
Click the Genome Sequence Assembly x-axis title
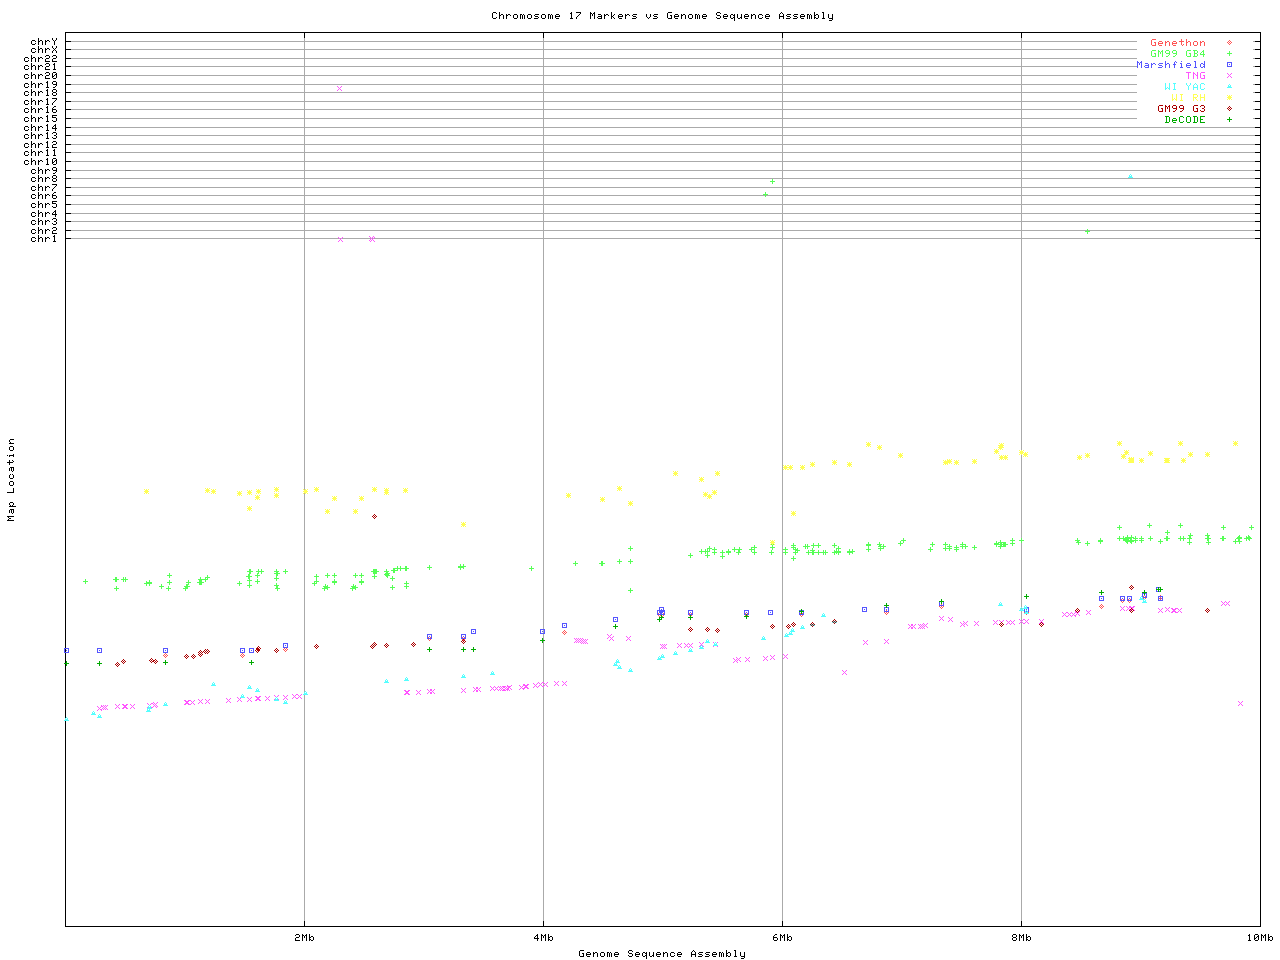(662, 954)
